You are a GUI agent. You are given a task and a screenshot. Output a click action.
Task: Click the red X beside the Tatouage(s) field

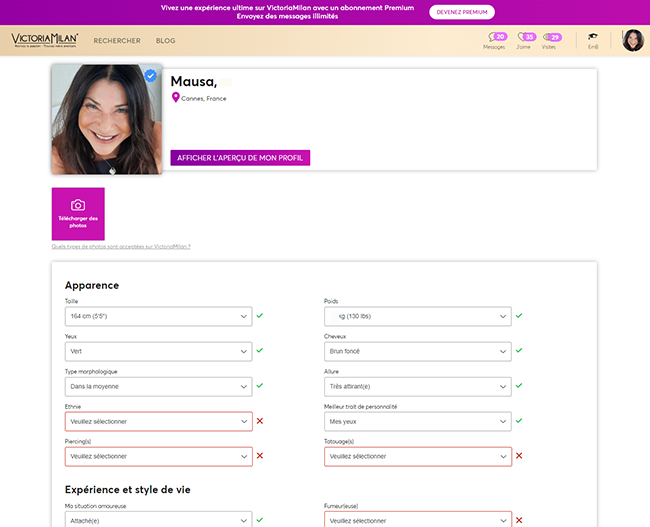tap(519, 456)
